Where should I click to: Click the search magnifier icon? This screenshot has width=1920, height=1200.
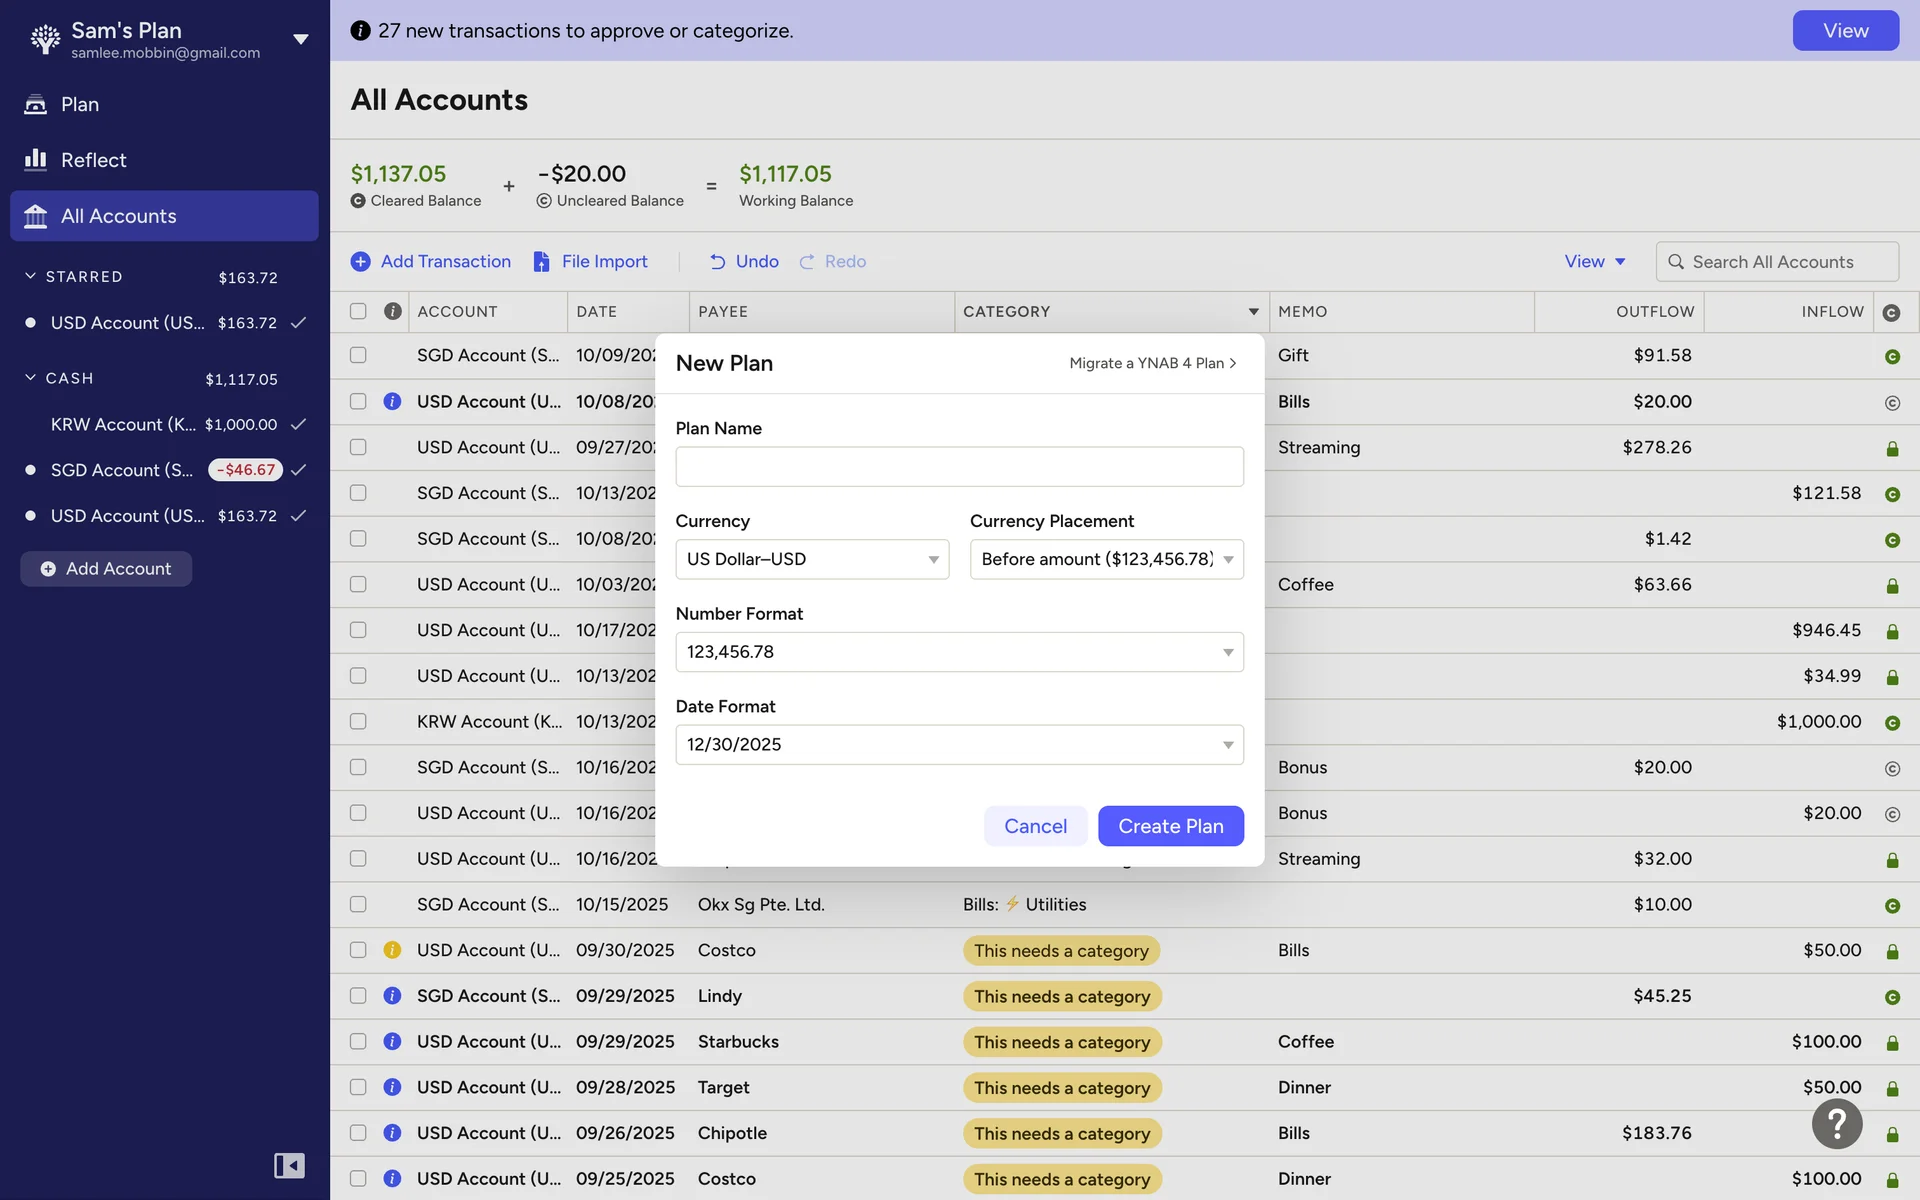pos(1676,261)
